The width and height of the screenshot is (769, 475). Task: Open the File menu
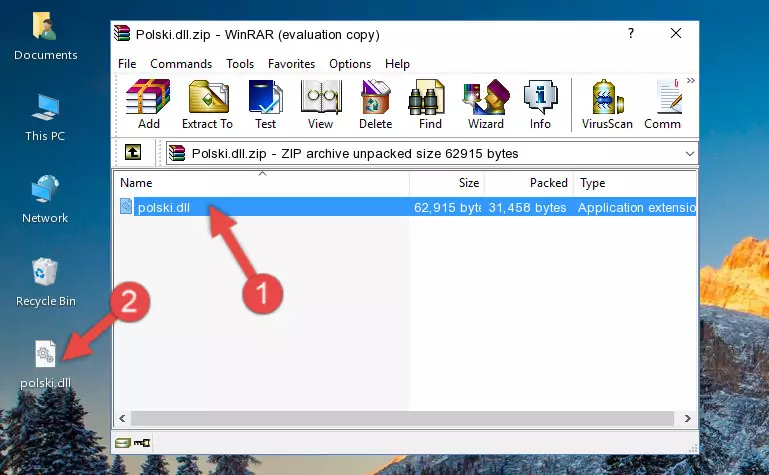pos(127,64)
